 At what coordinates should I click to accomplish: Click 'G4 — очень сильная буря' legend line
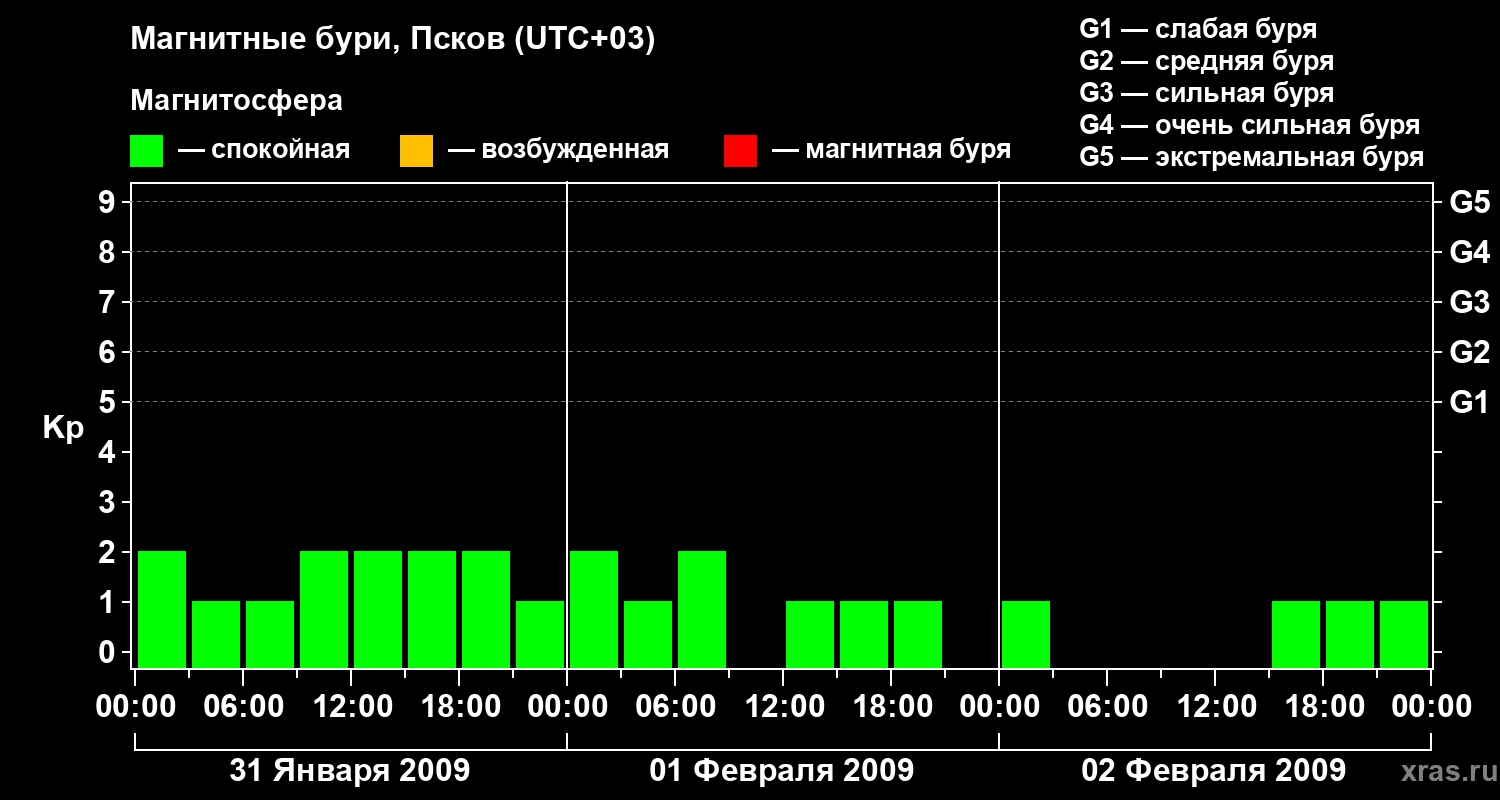click(x=1250, y=125)
